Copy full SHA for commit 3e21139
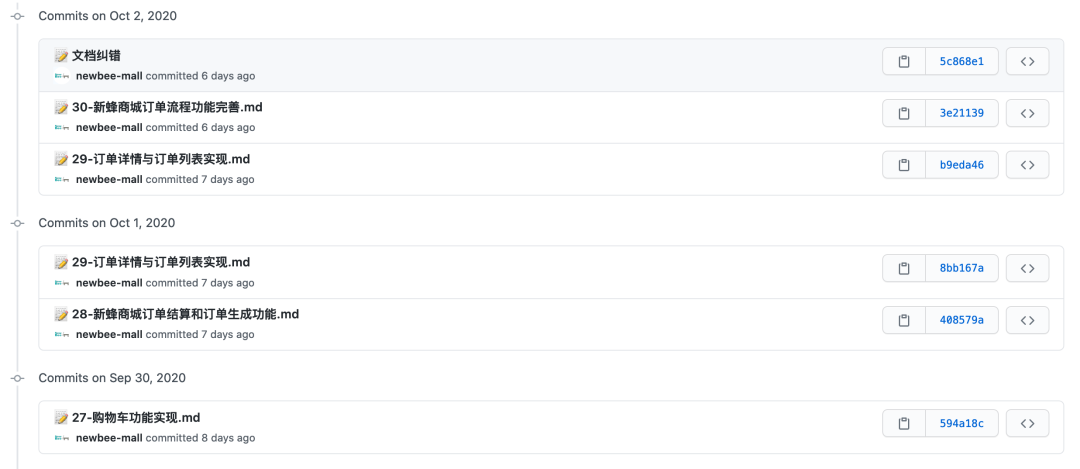 pyautogui.click(x=904, y=113)
